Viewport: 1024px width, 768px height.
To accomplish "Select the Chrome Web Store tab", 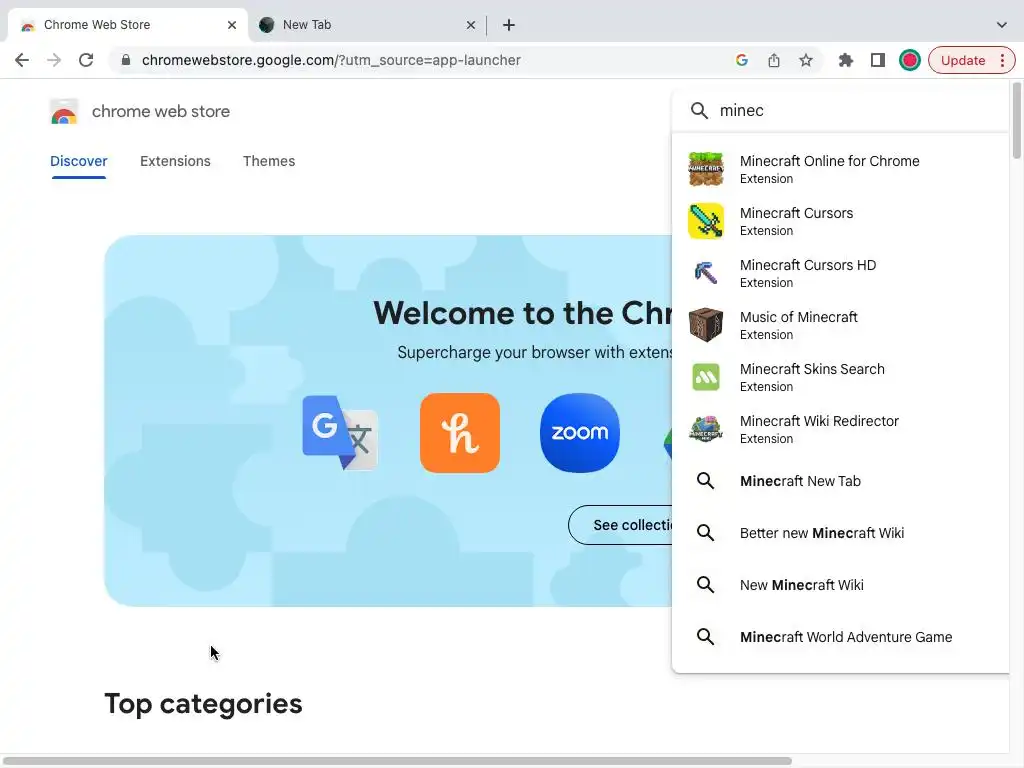I will click(x=128, y=25).
